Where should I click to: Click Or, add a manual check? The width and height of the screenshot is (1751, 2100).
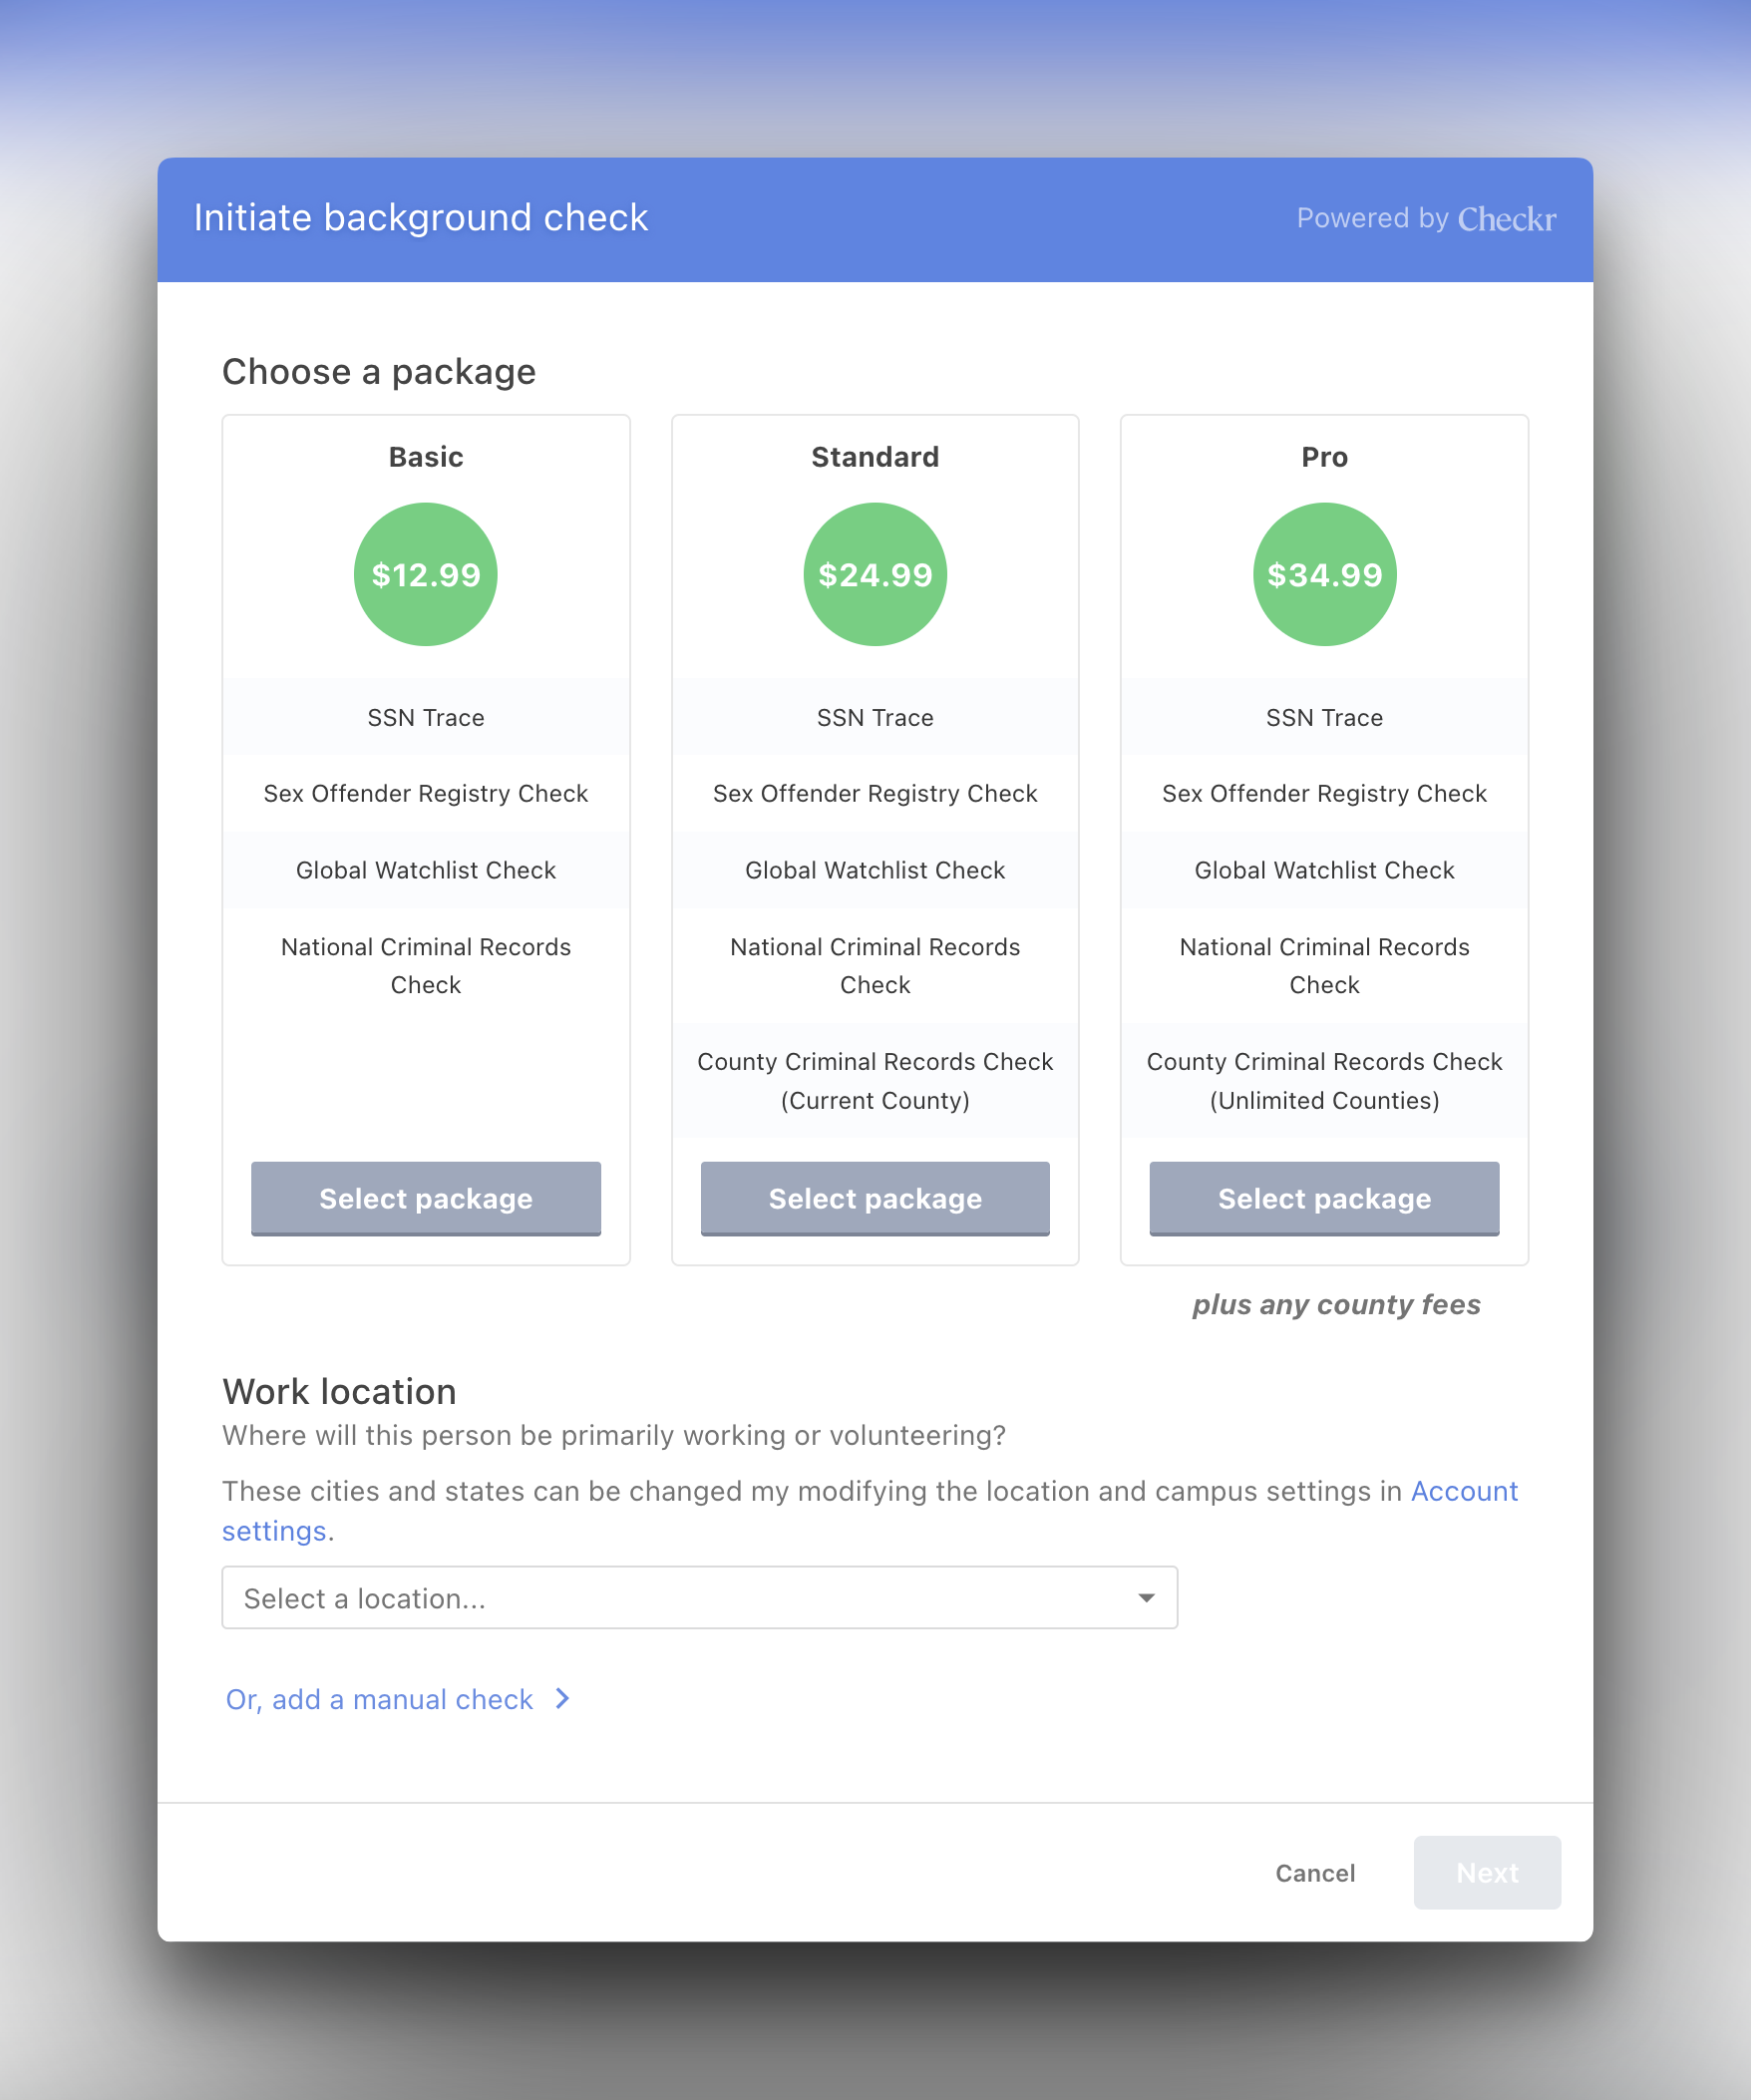point(378,1698)
